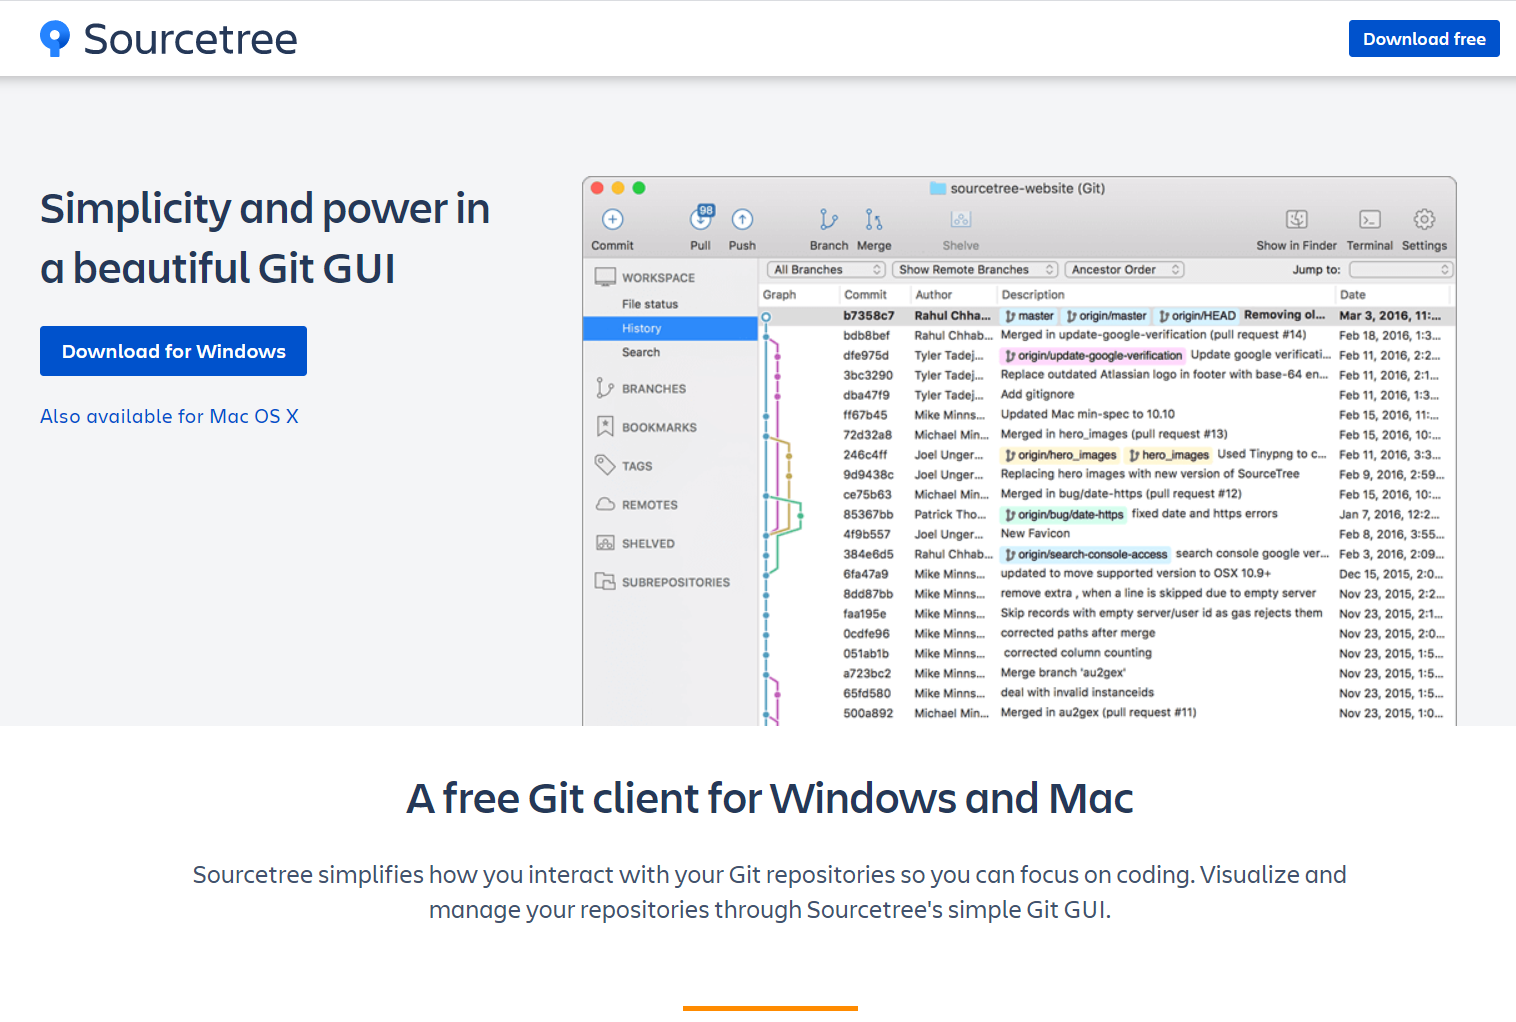Click the origin/search-console-access tag
Image resolution: width=1516 pixels, height=1022 pixels.
pos(1086,554)
